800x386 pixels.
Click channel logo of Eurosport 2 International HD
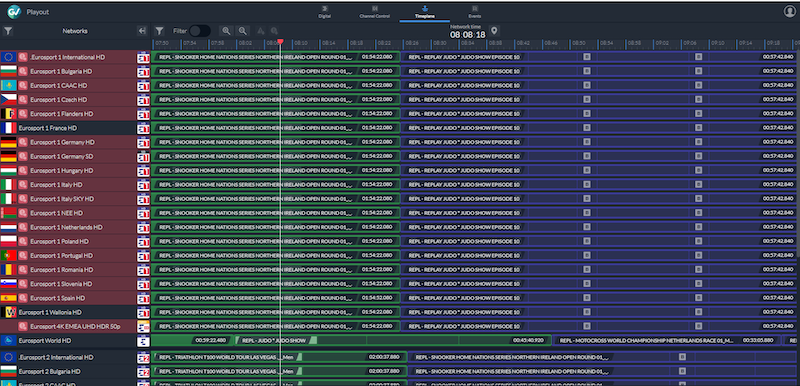point(143,357)
